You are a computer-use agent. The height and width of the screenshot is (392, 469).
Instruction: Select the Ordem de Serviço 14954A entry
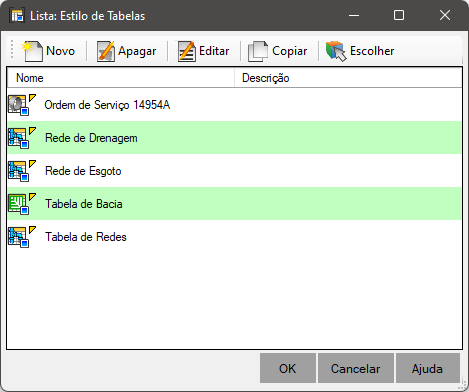pyautogui.click(x=234, y=105)
